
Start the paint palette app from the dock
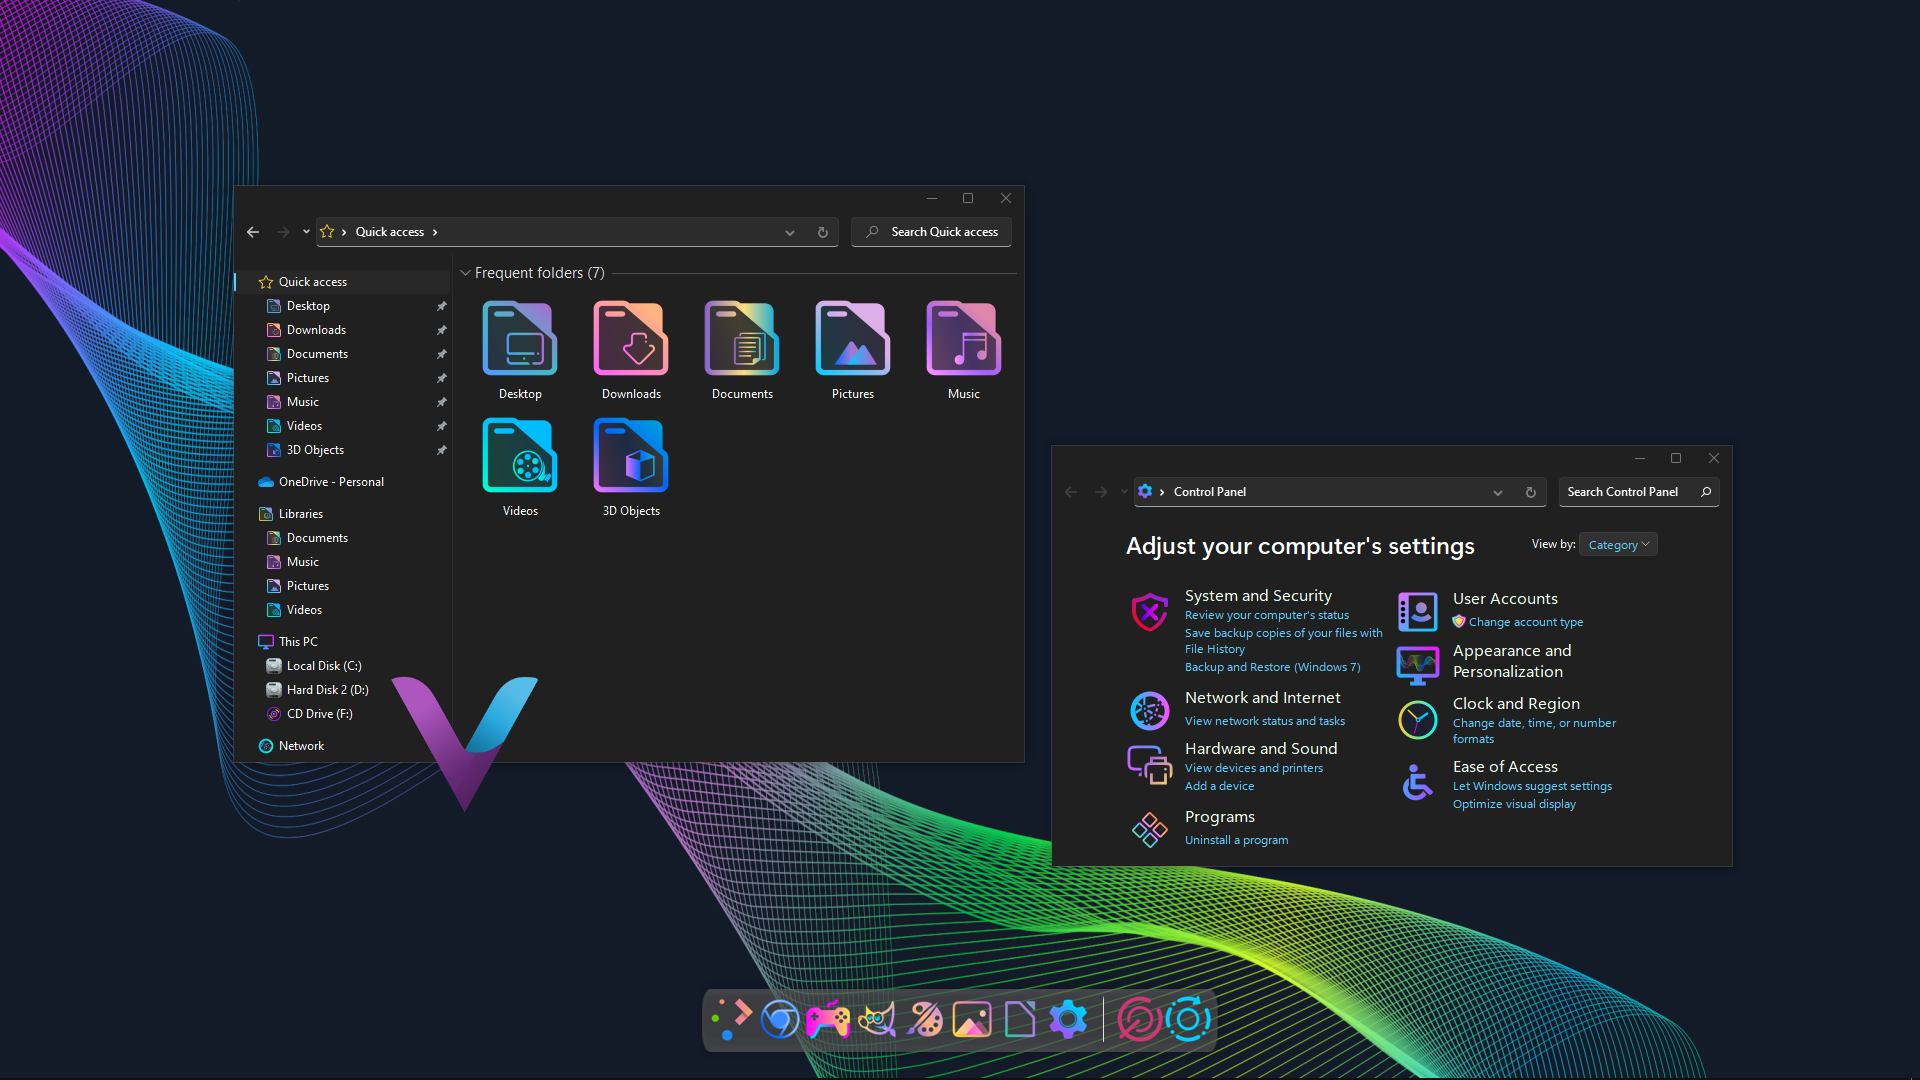925,1019
